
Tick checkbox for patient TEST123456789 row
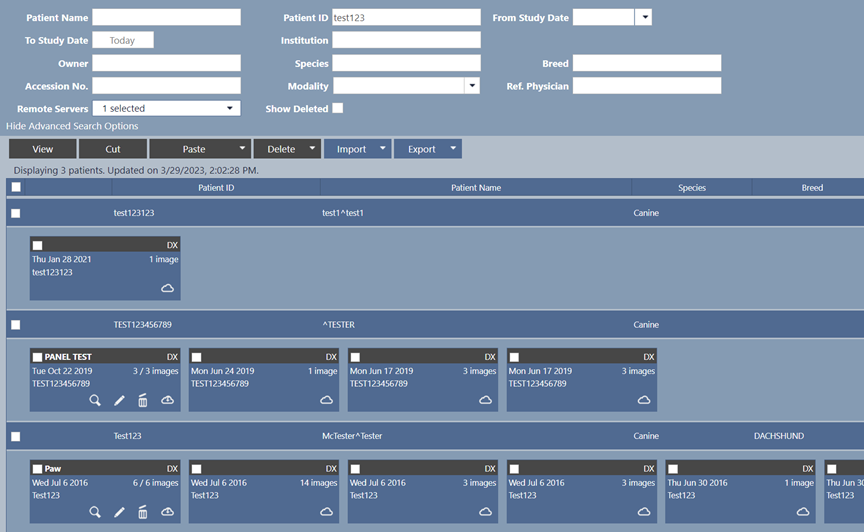tap(15, 325)
